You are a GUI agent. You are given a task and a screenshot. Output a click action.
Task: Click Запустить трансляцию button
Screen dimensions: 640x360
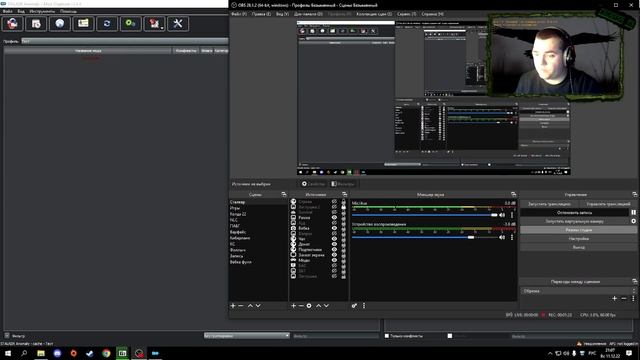549,204
